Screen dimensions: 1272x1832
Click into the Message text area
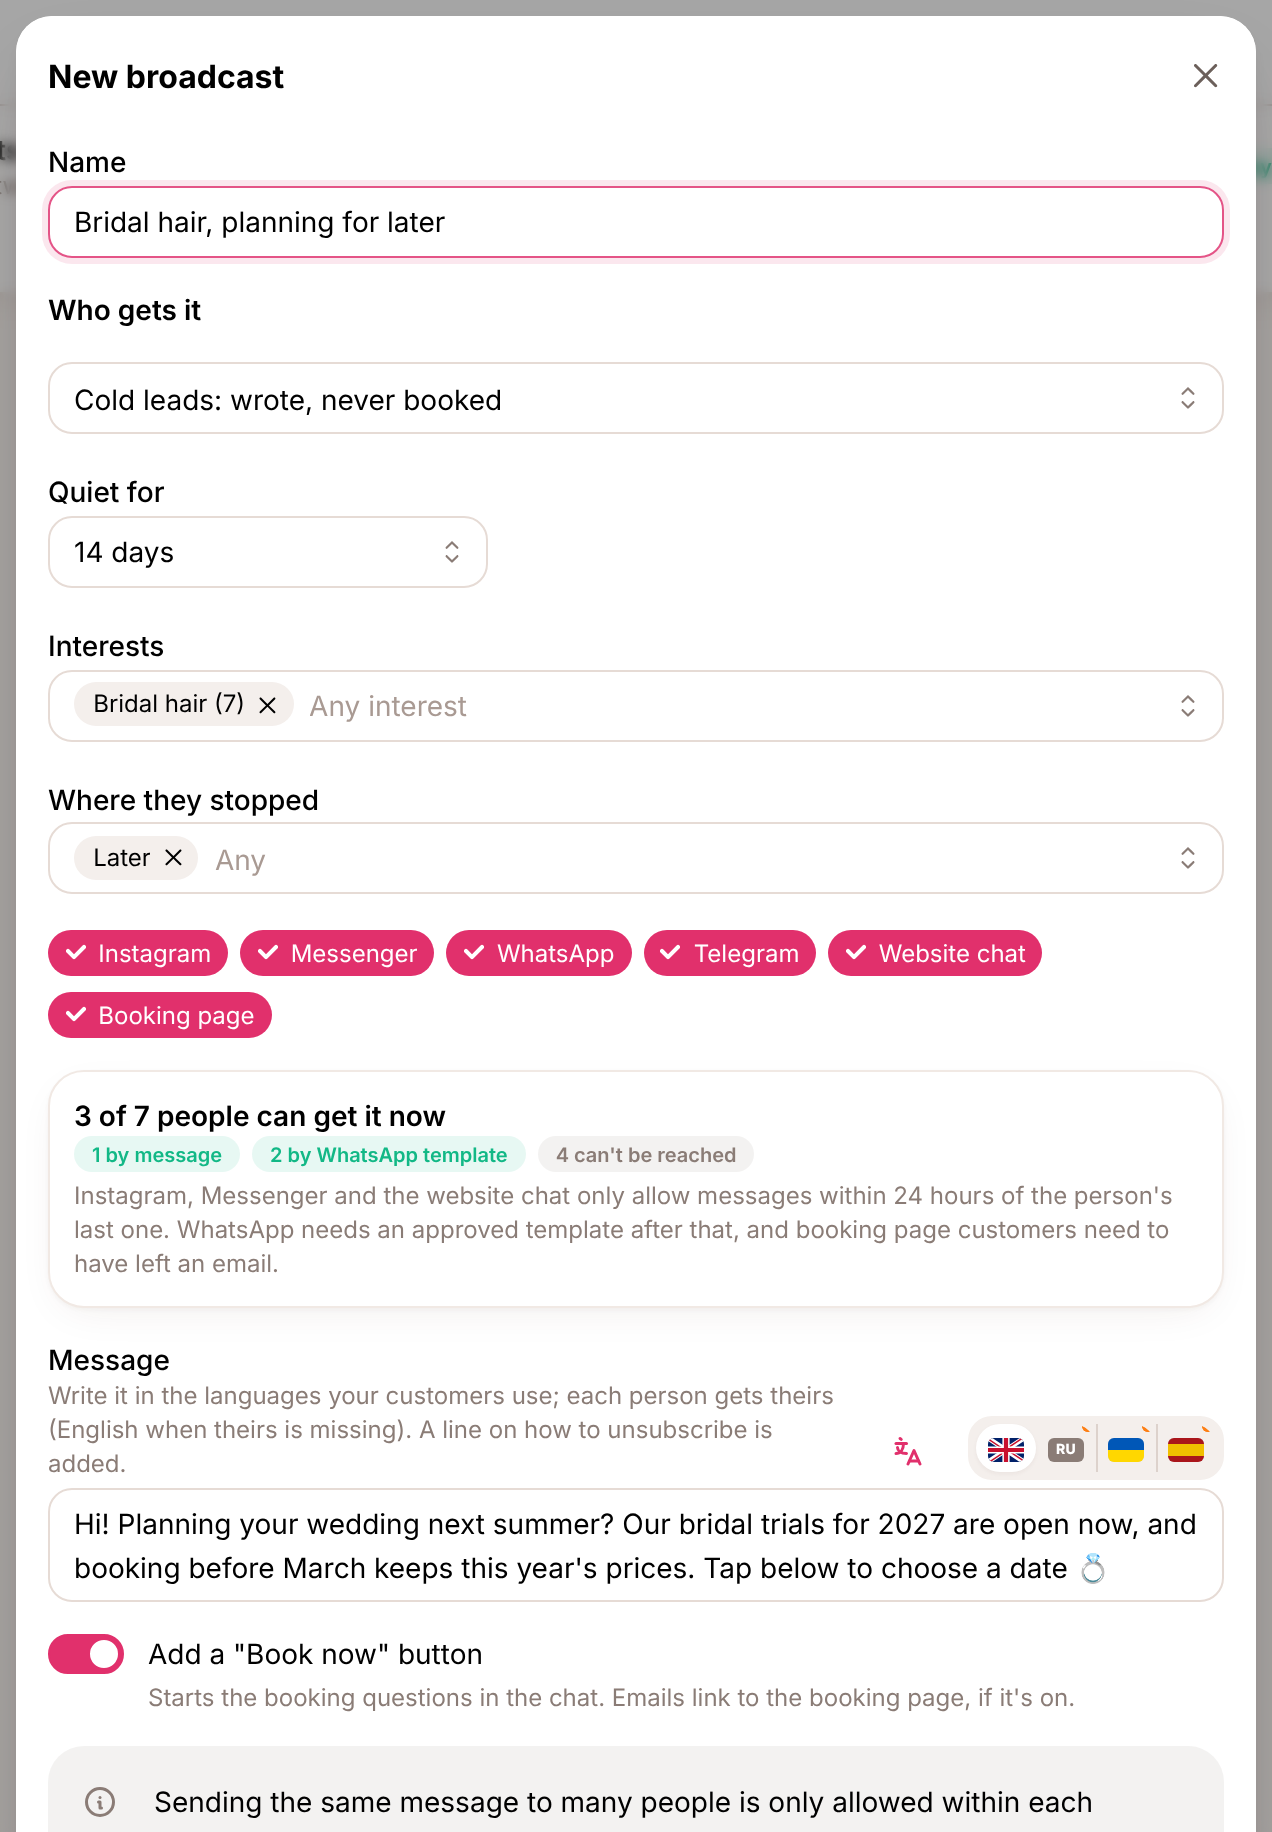636,1545
